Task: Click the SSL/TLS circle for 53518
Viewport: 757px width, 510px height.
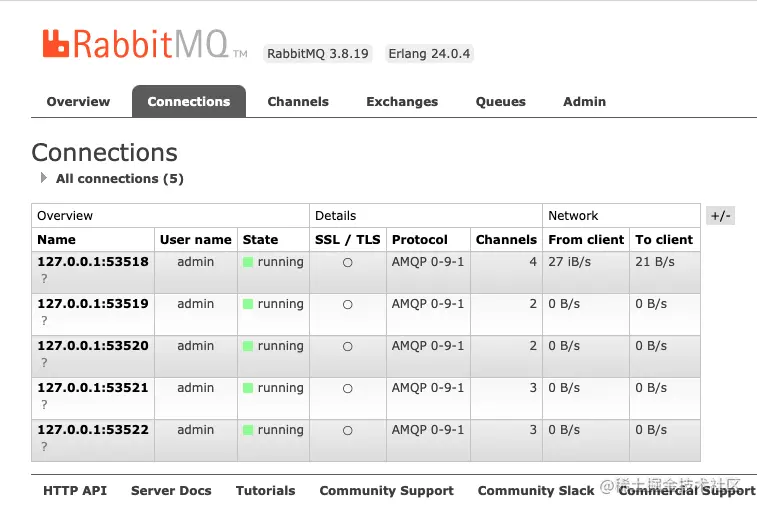Action: (348, 263)
